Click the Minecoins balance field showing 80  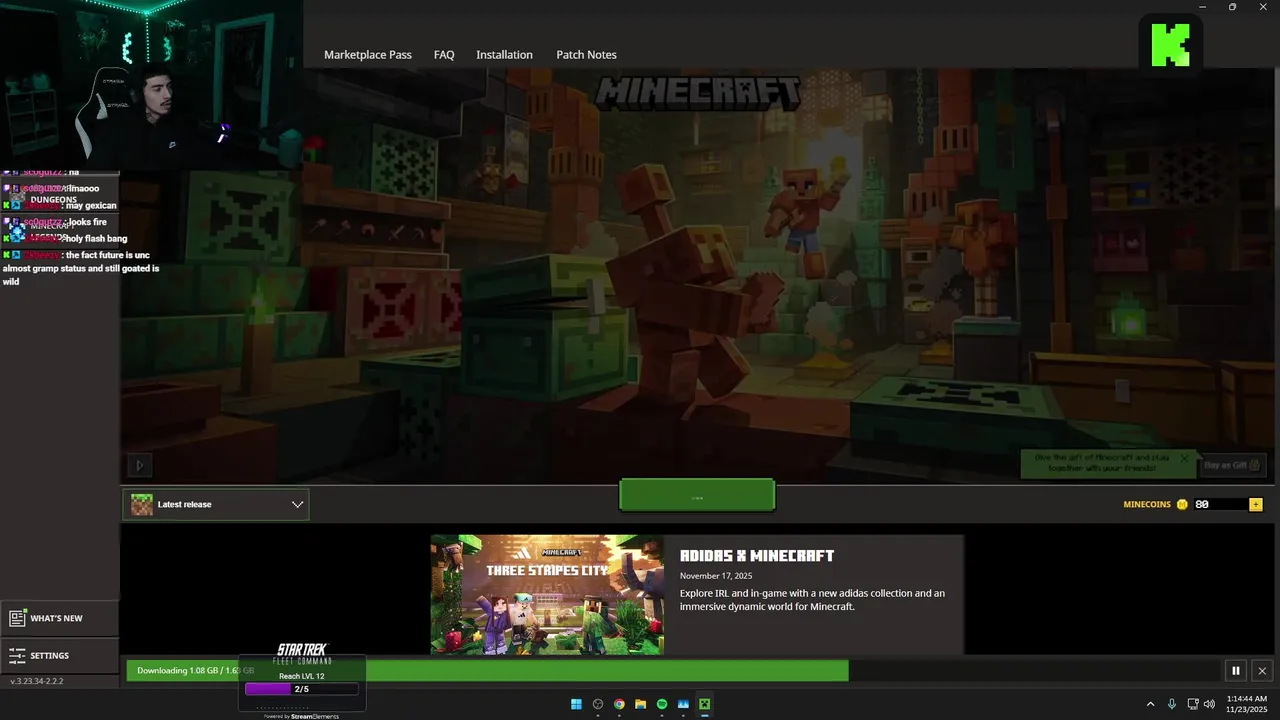1220,505
